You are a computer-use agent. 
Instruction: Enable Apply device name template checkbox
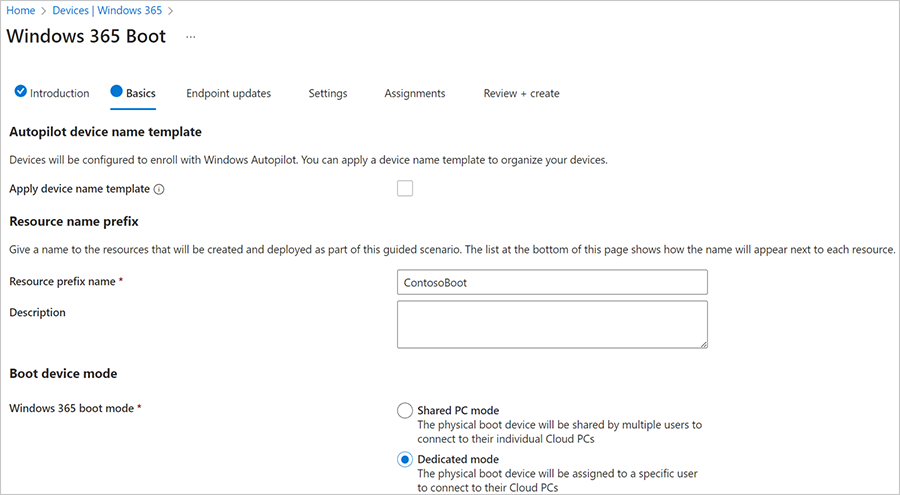coord(405,188)
